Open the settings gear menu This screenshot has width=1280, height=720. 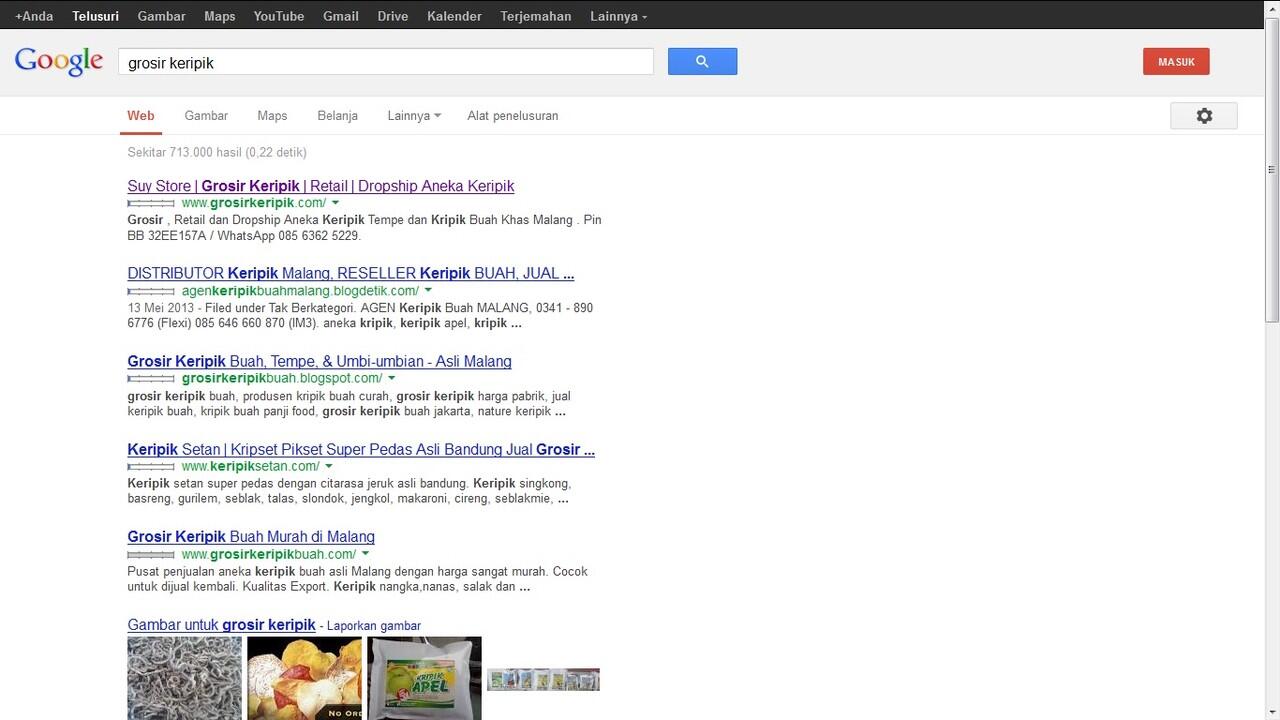tap(1204, 116)
